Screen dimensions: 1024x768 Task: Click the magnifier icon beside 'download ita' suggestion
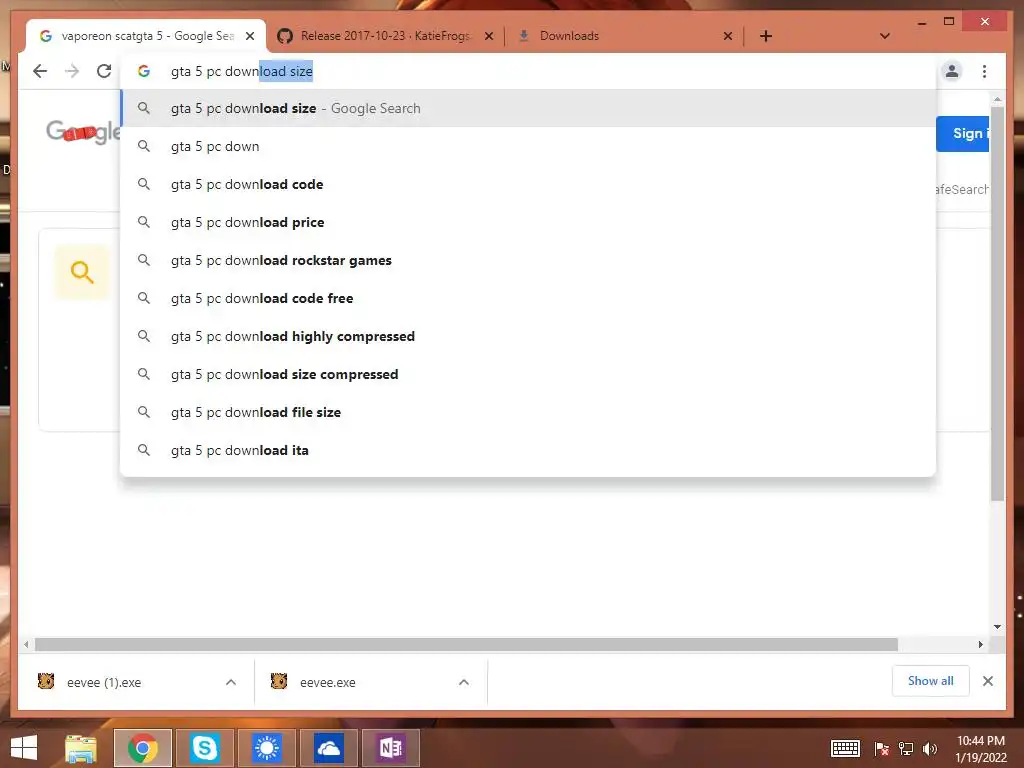(144, 450)
